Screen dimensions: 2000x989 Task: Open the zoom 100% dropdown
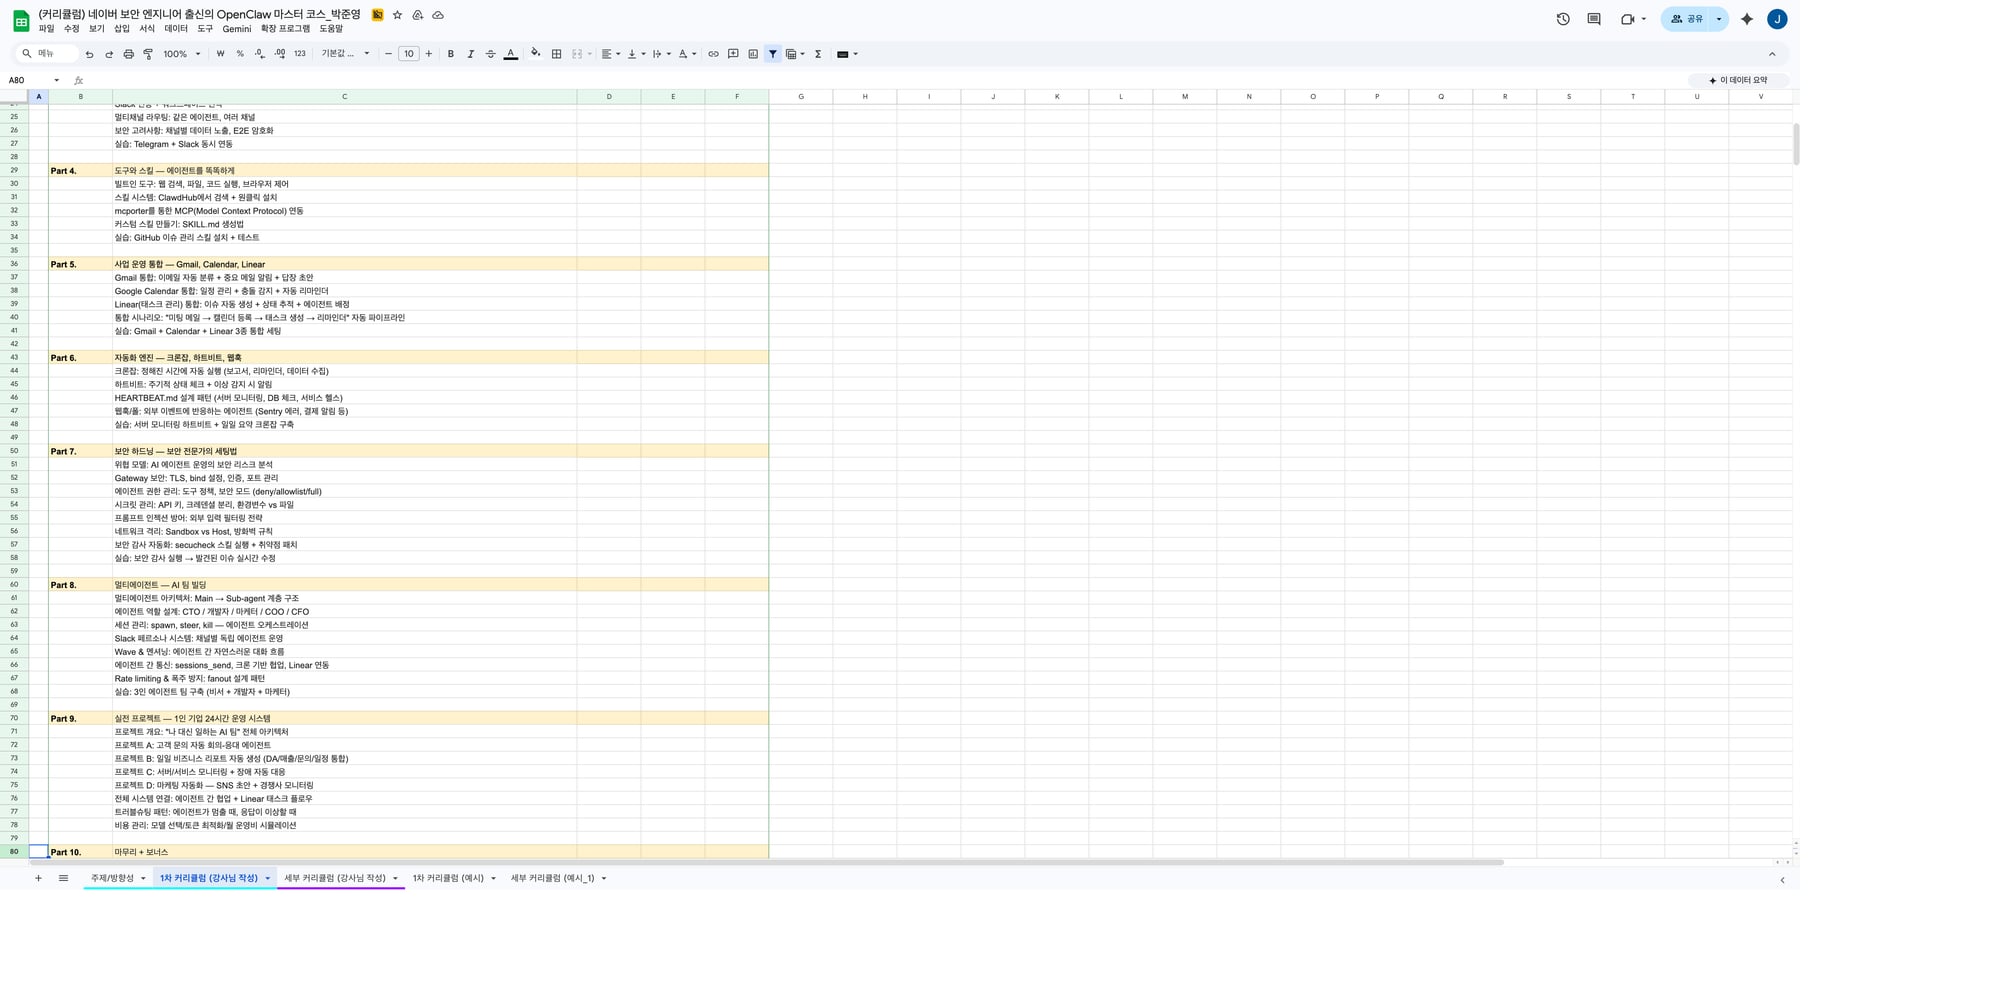click(x=182, y=54)
